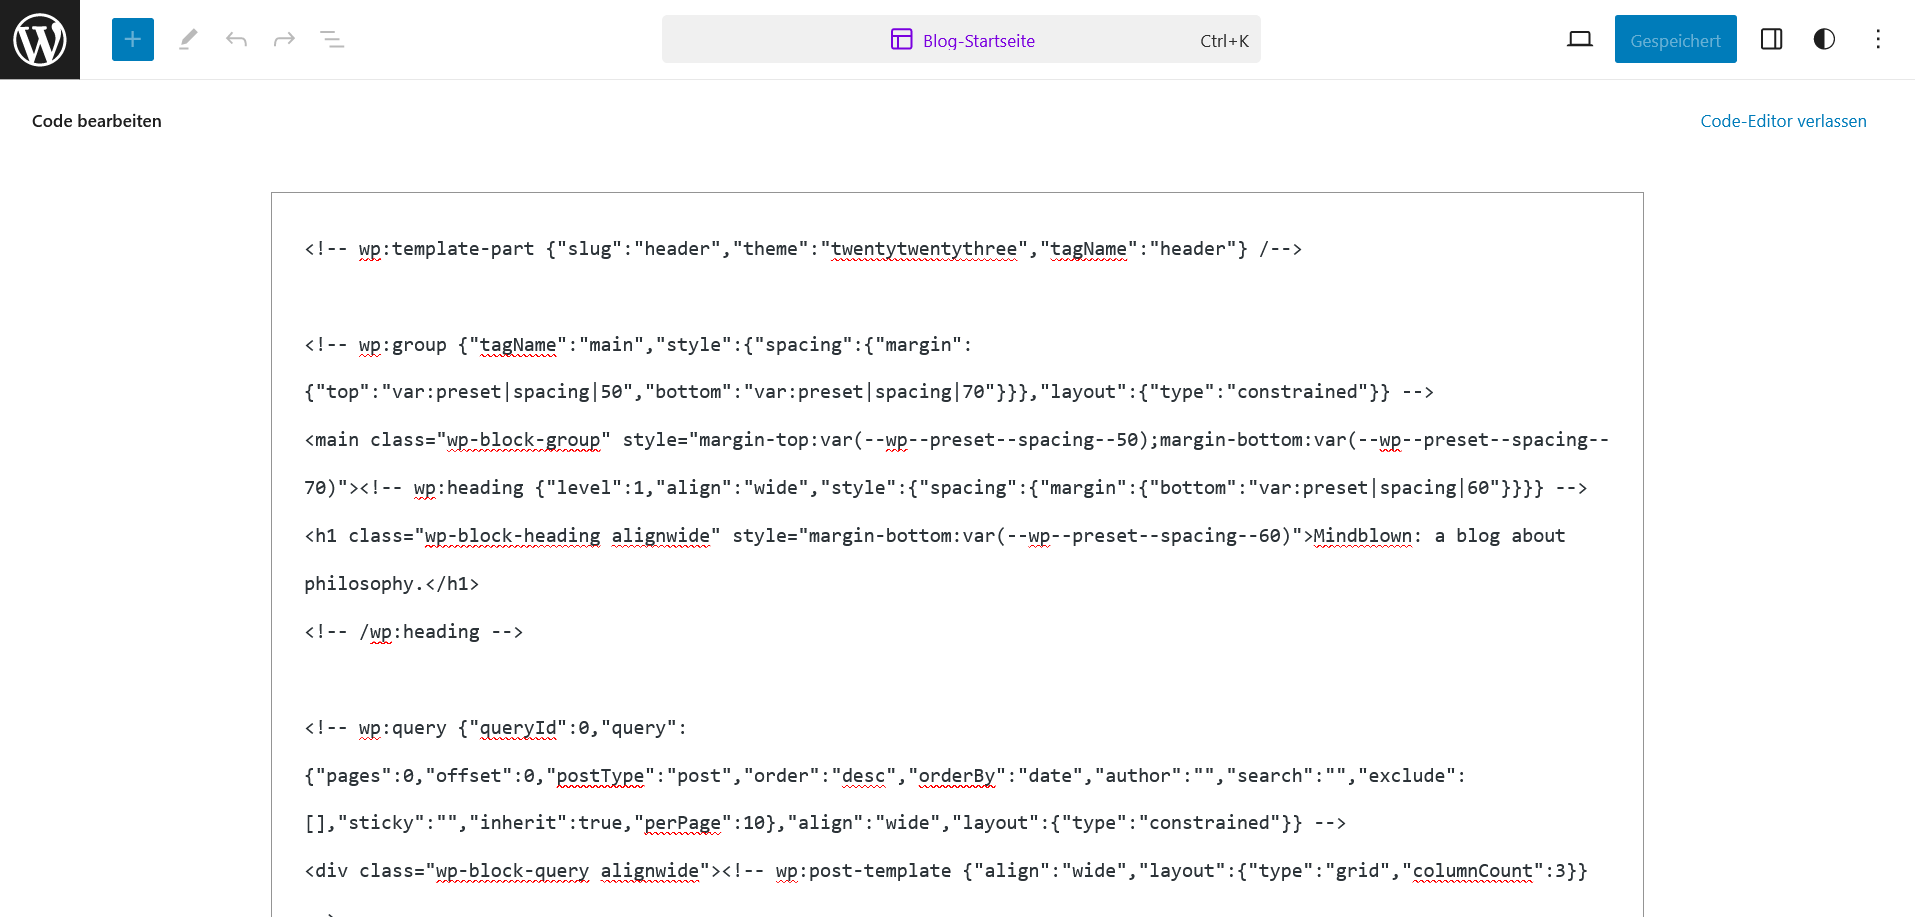Redo the reverted change
Viewport: 1920px width, 918px height.
coord(284,40)
